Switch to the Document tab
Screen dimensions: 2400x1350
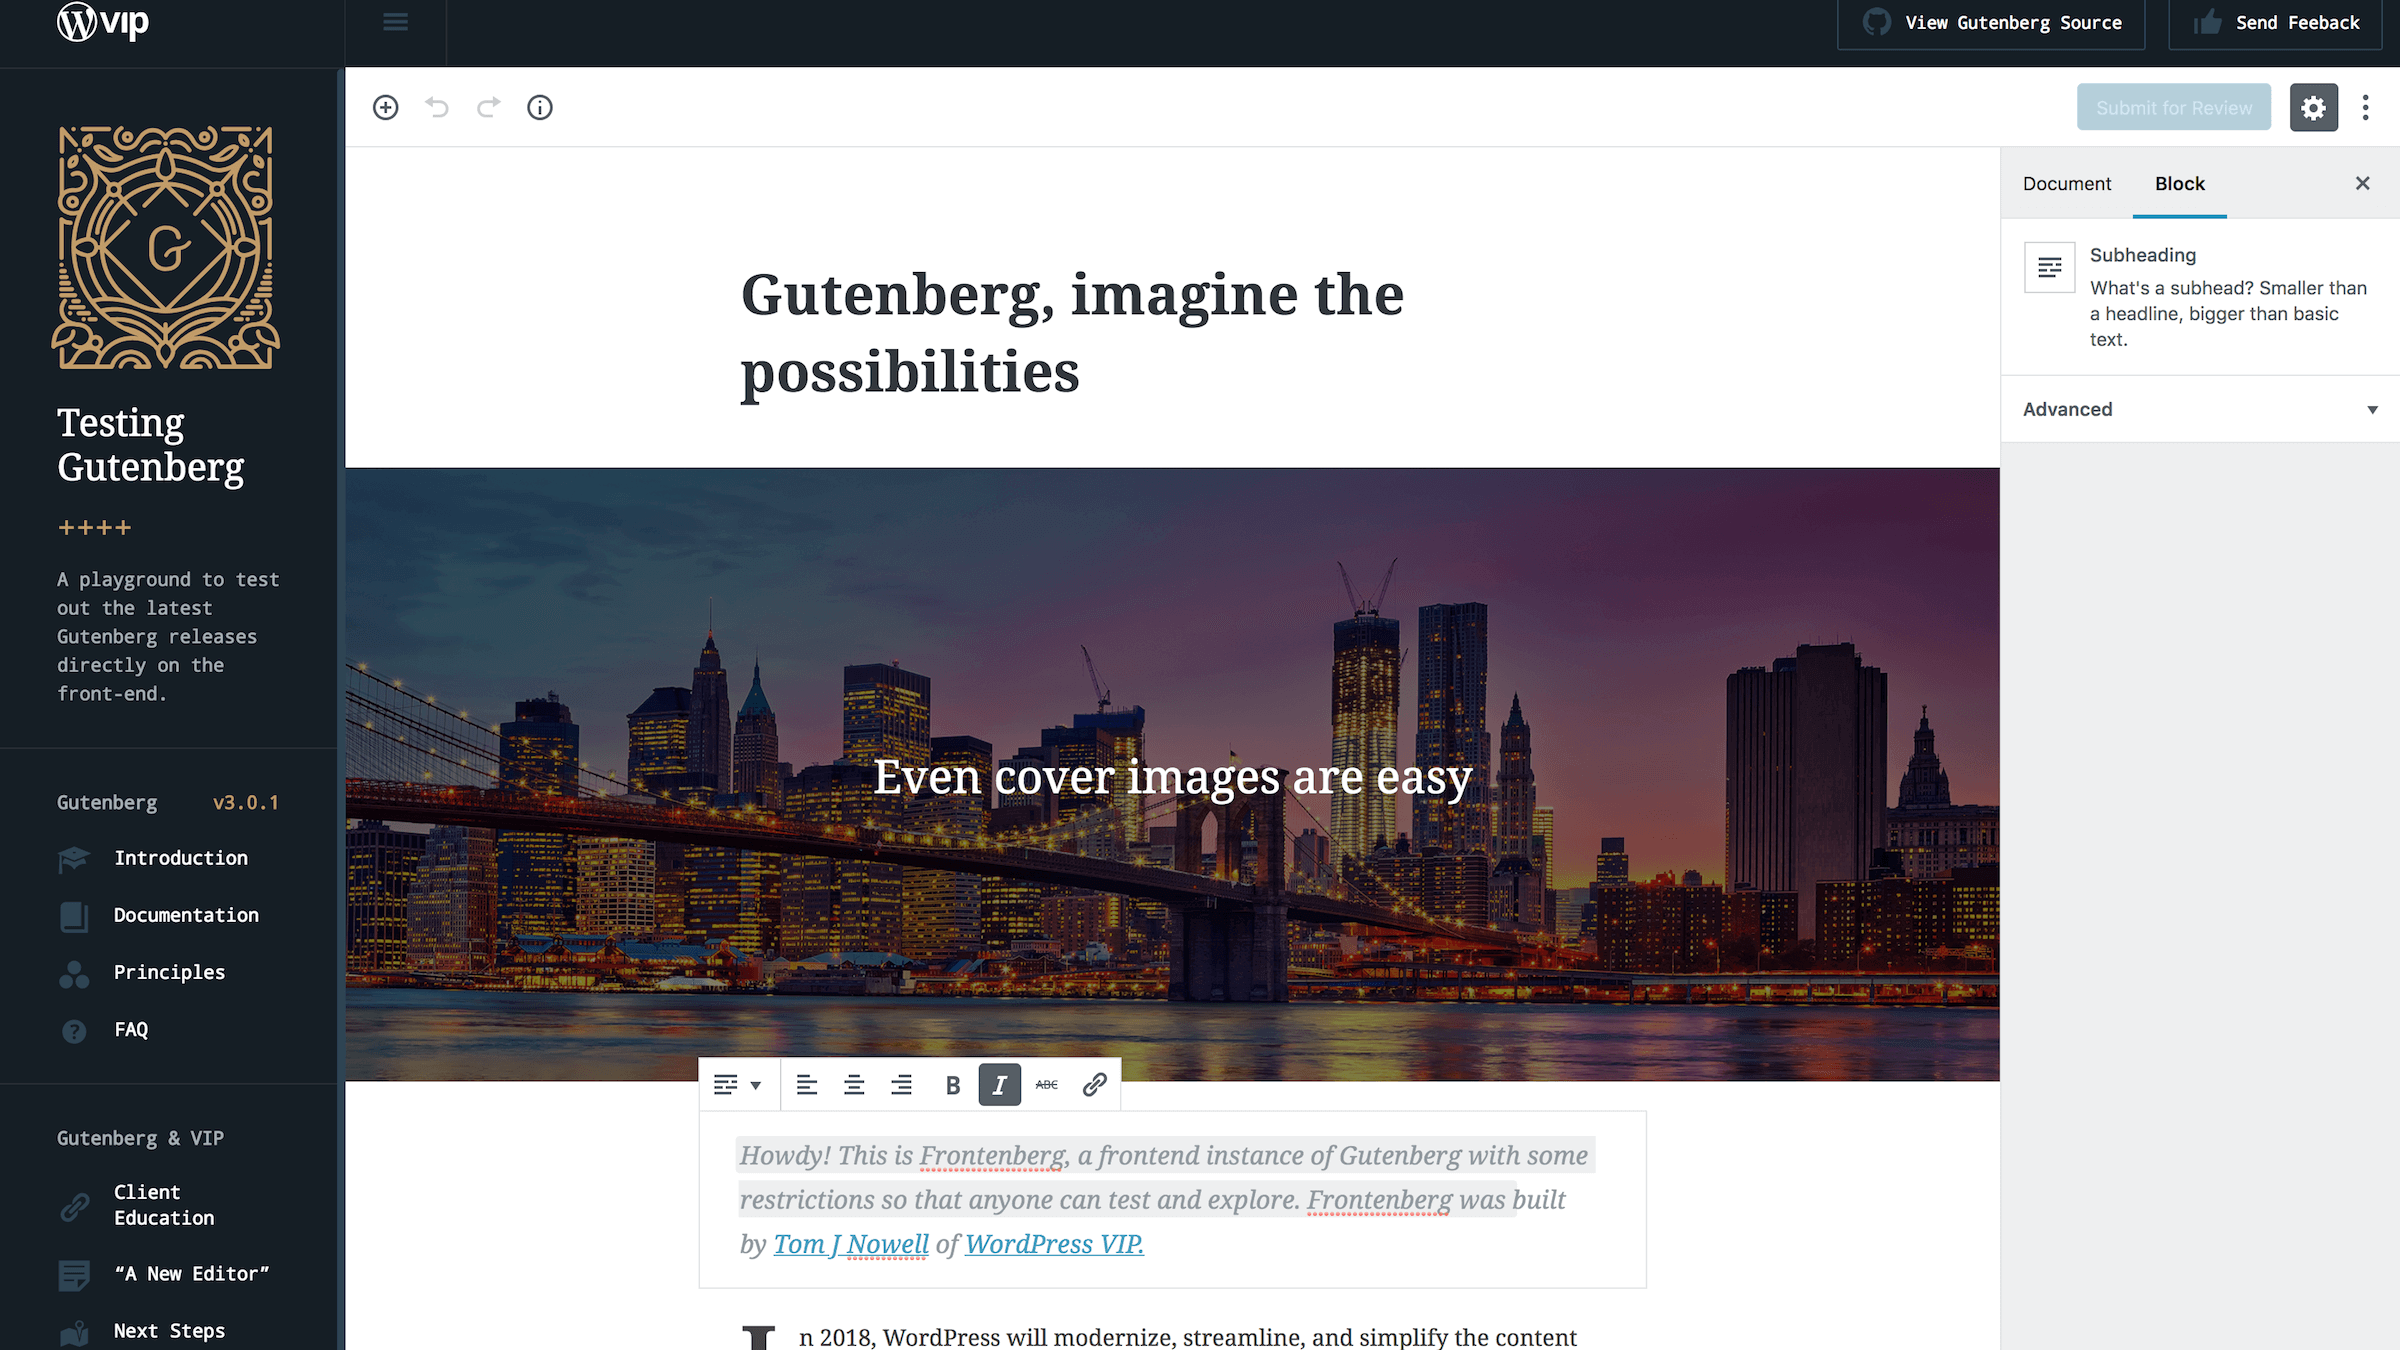(2067, 183)
